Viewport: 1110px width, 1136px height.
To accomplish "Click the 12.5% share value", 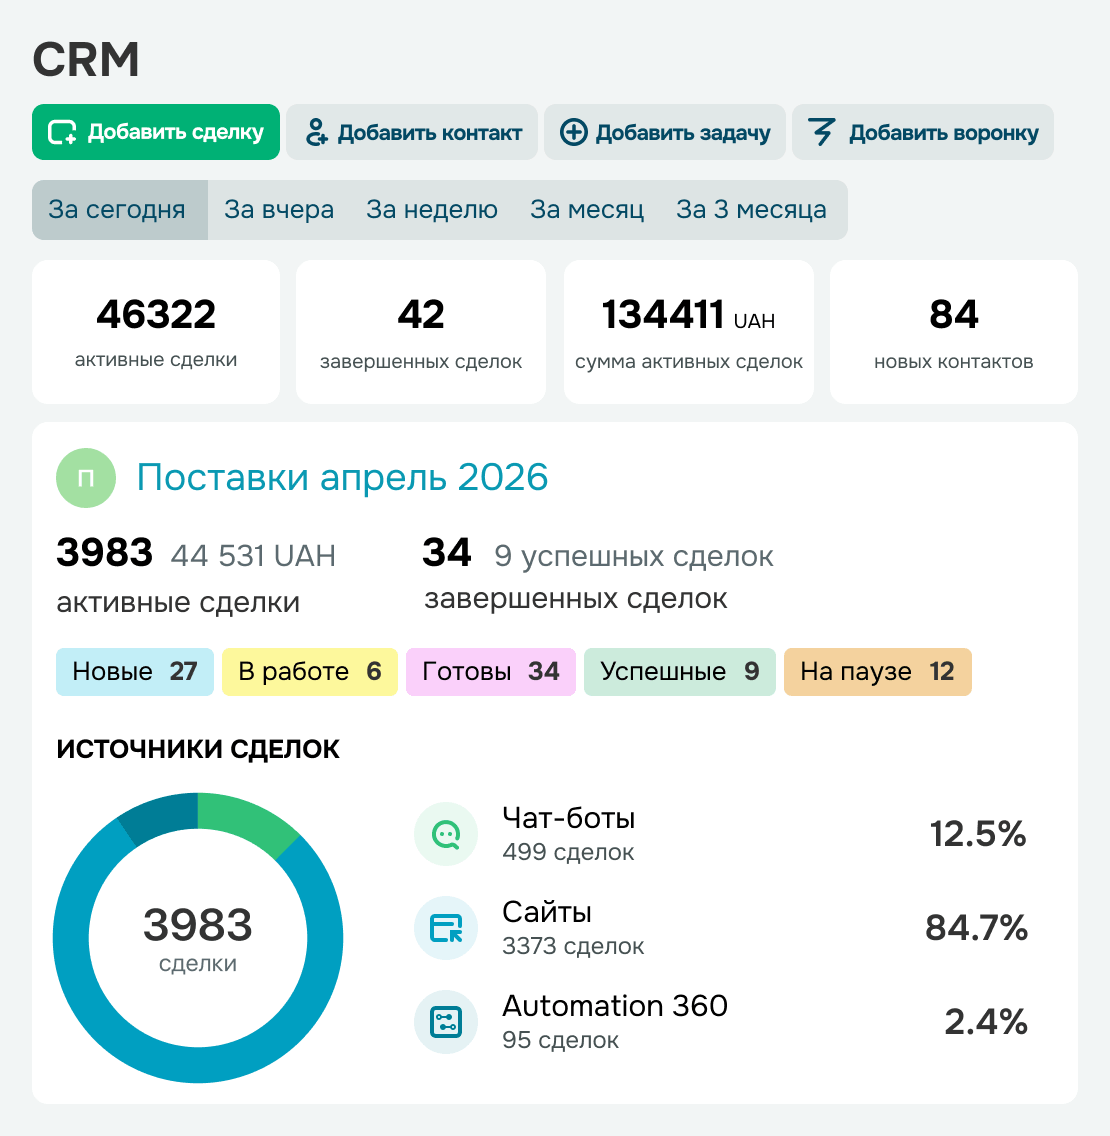I will pos(978,834).
